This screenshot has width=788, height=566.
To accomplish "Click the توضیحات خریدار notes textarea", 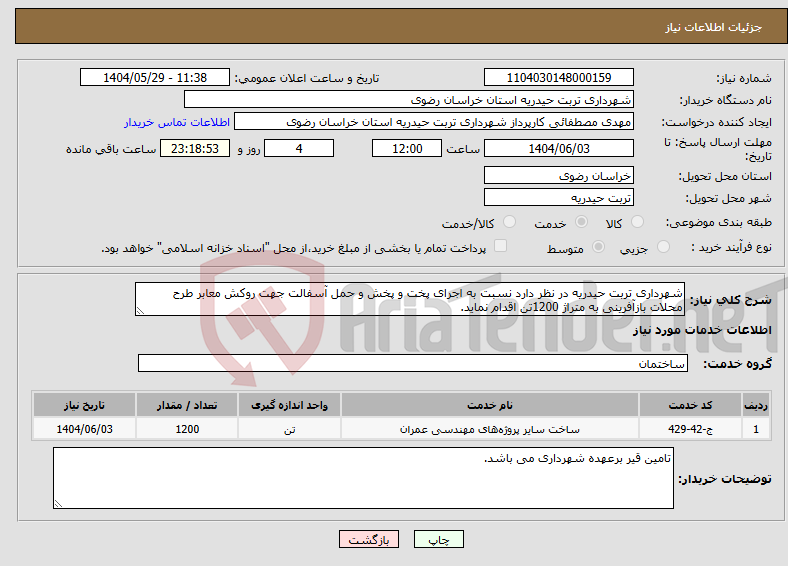I will (363, 478).
